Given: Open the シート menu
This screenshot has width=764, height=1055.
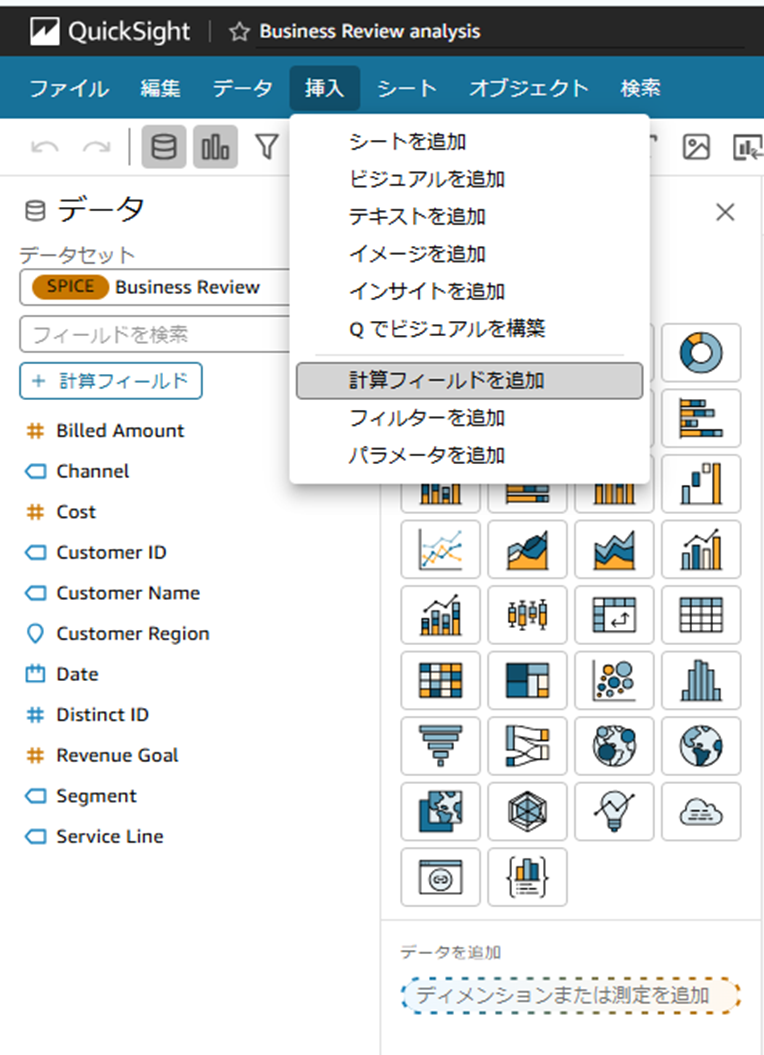Looking at the screenshot, I should (407, 88).
